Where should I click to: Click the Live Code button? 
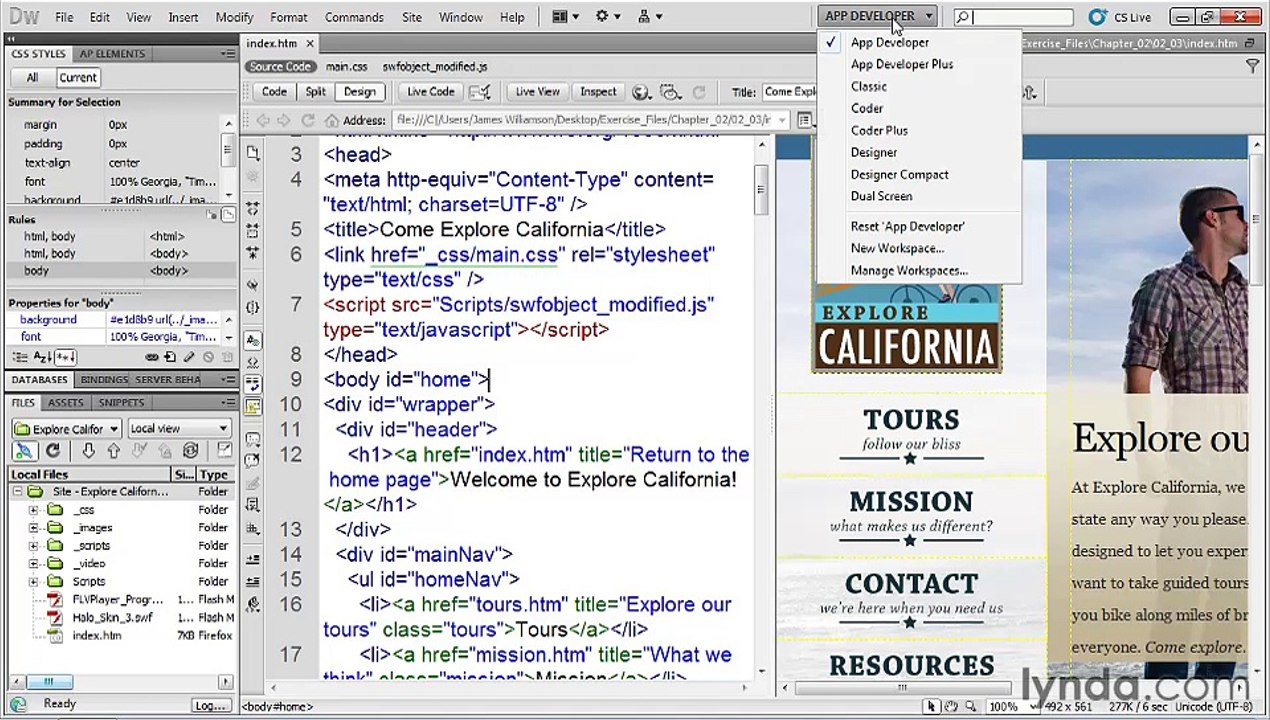tap(430, 92)
